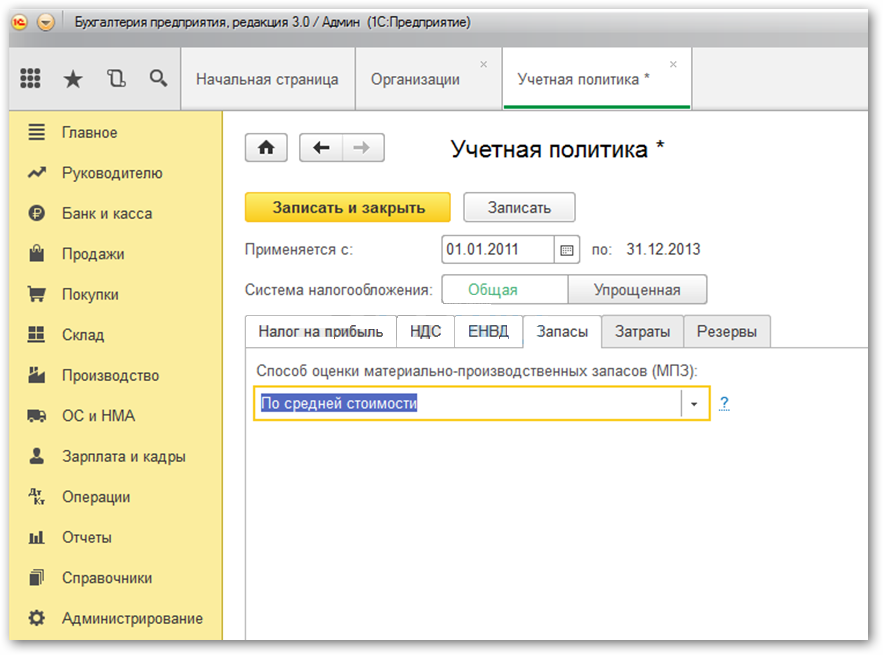The image size is (883, 655).
Task: Open Покупки section label
Action: [90, 295]
